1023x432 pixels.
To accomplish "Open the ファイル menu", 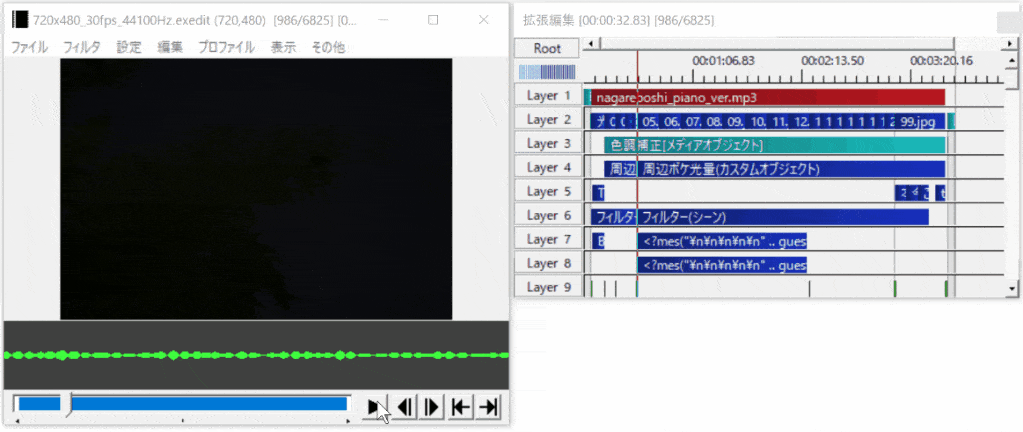I will tap(29, 47).
